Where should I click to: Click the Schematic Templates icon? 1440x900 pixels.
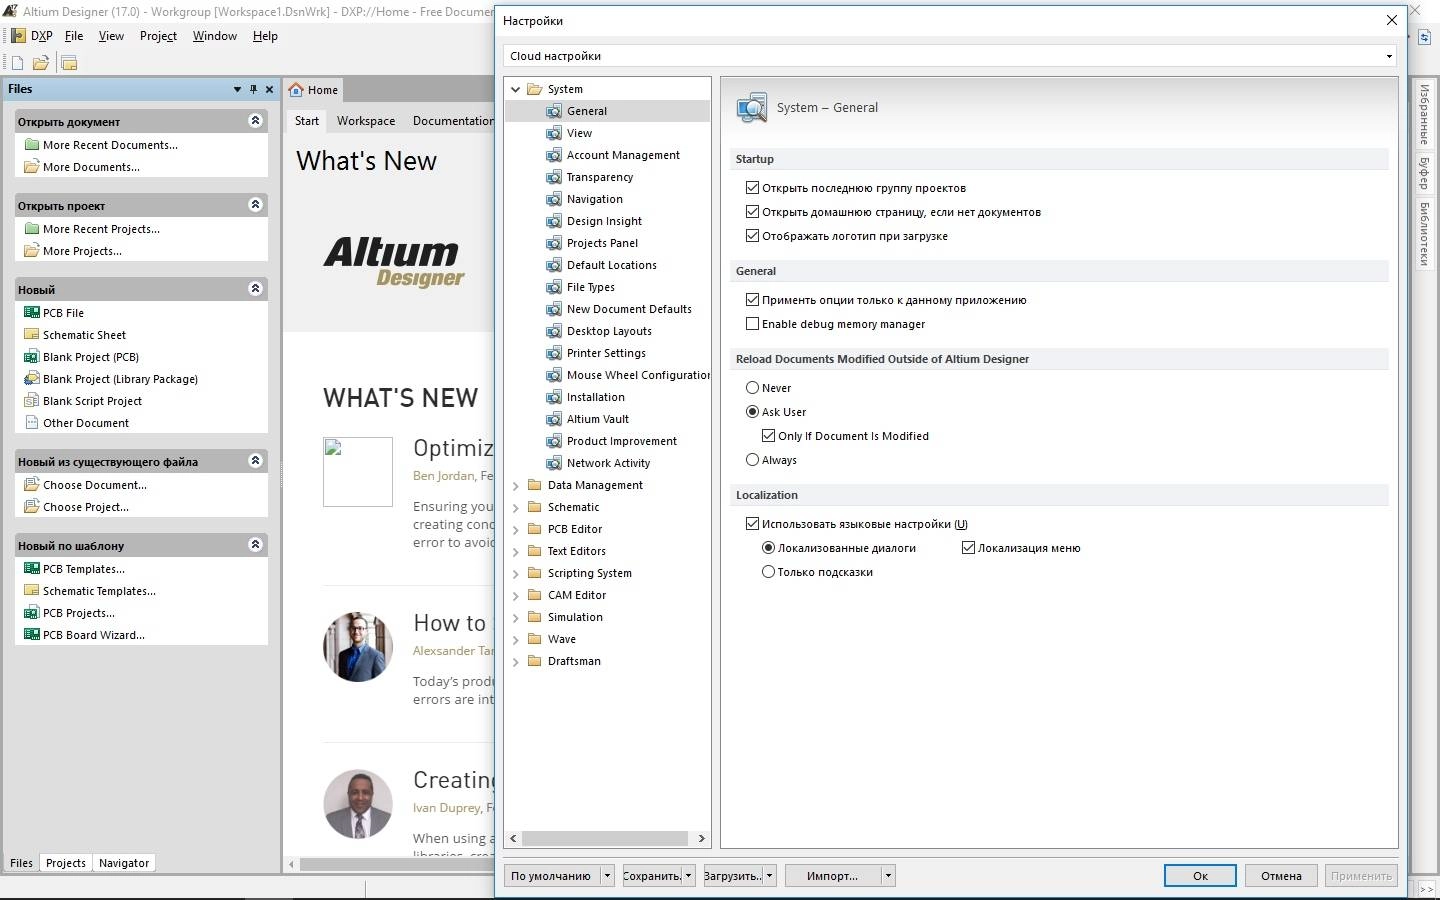pos(32,591)
